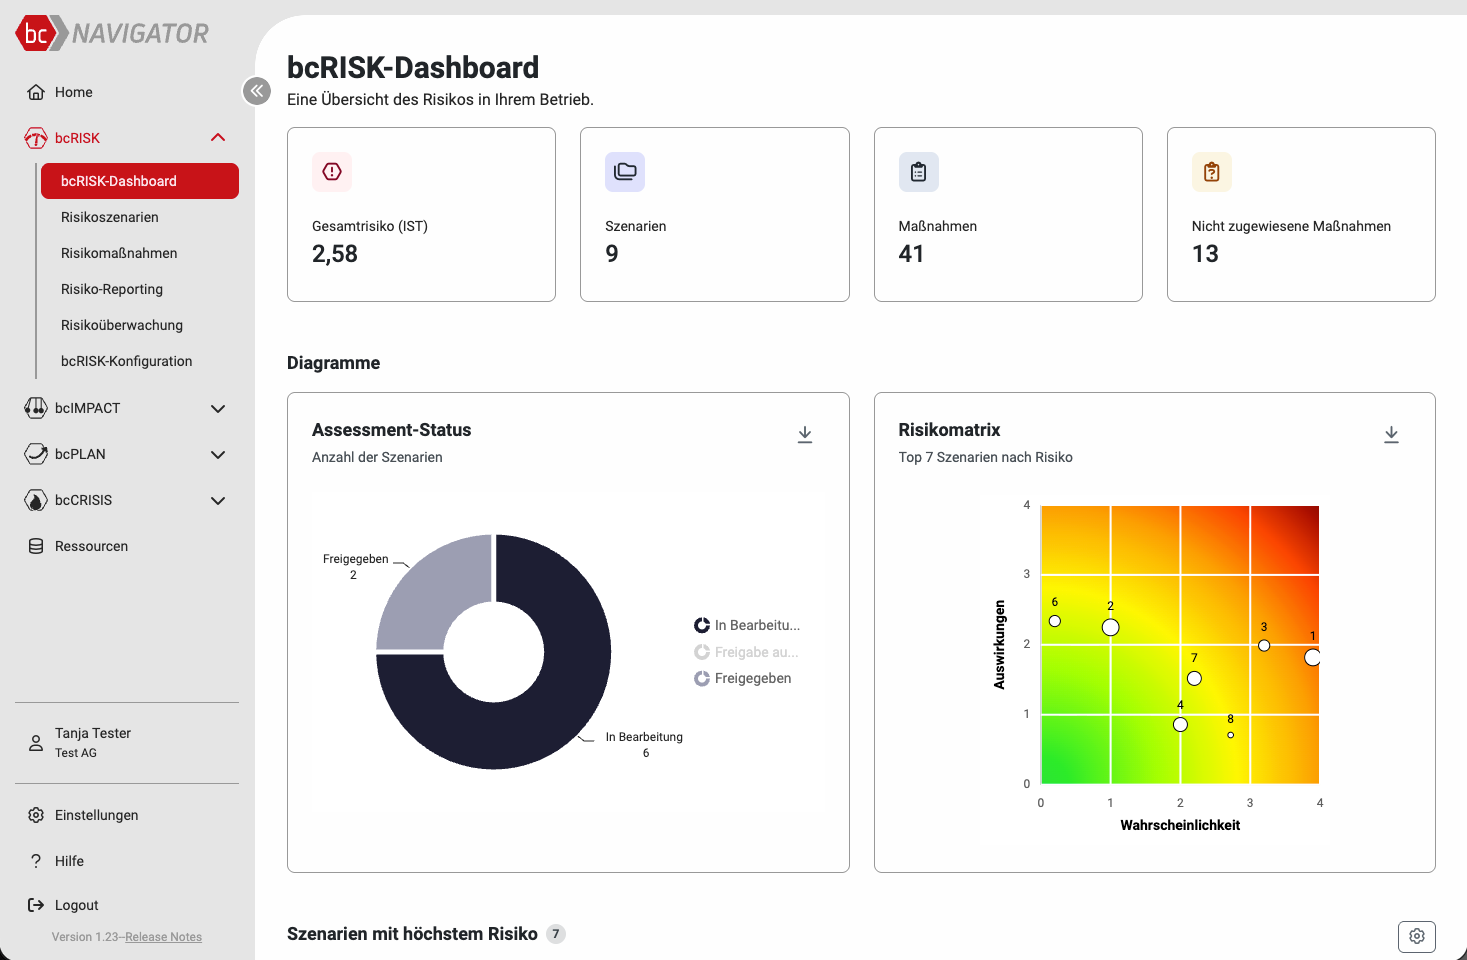Collapse the sidebar with the double-chevron button
Image resolution: width=1467 pixels, height=960 pixels.
click(257, 91)
